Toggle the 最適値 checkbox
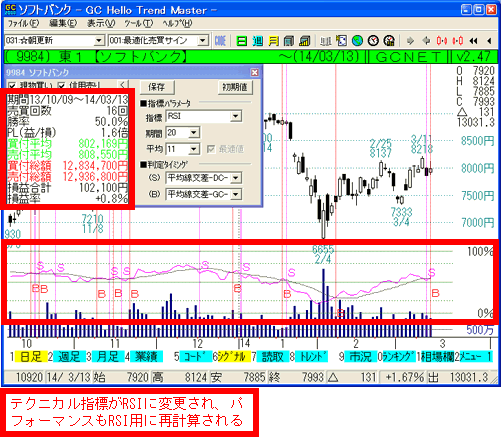Image resolution: width=501 pixels, height=437 pixels. 211,149
